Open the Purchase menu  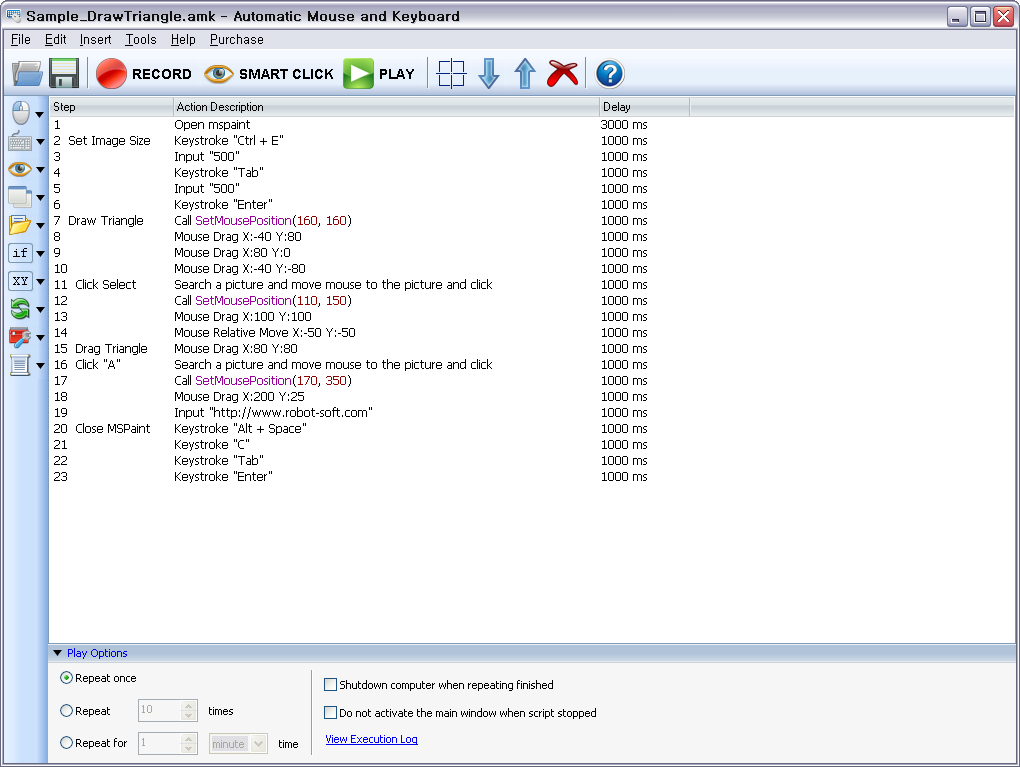pos(237,40)
